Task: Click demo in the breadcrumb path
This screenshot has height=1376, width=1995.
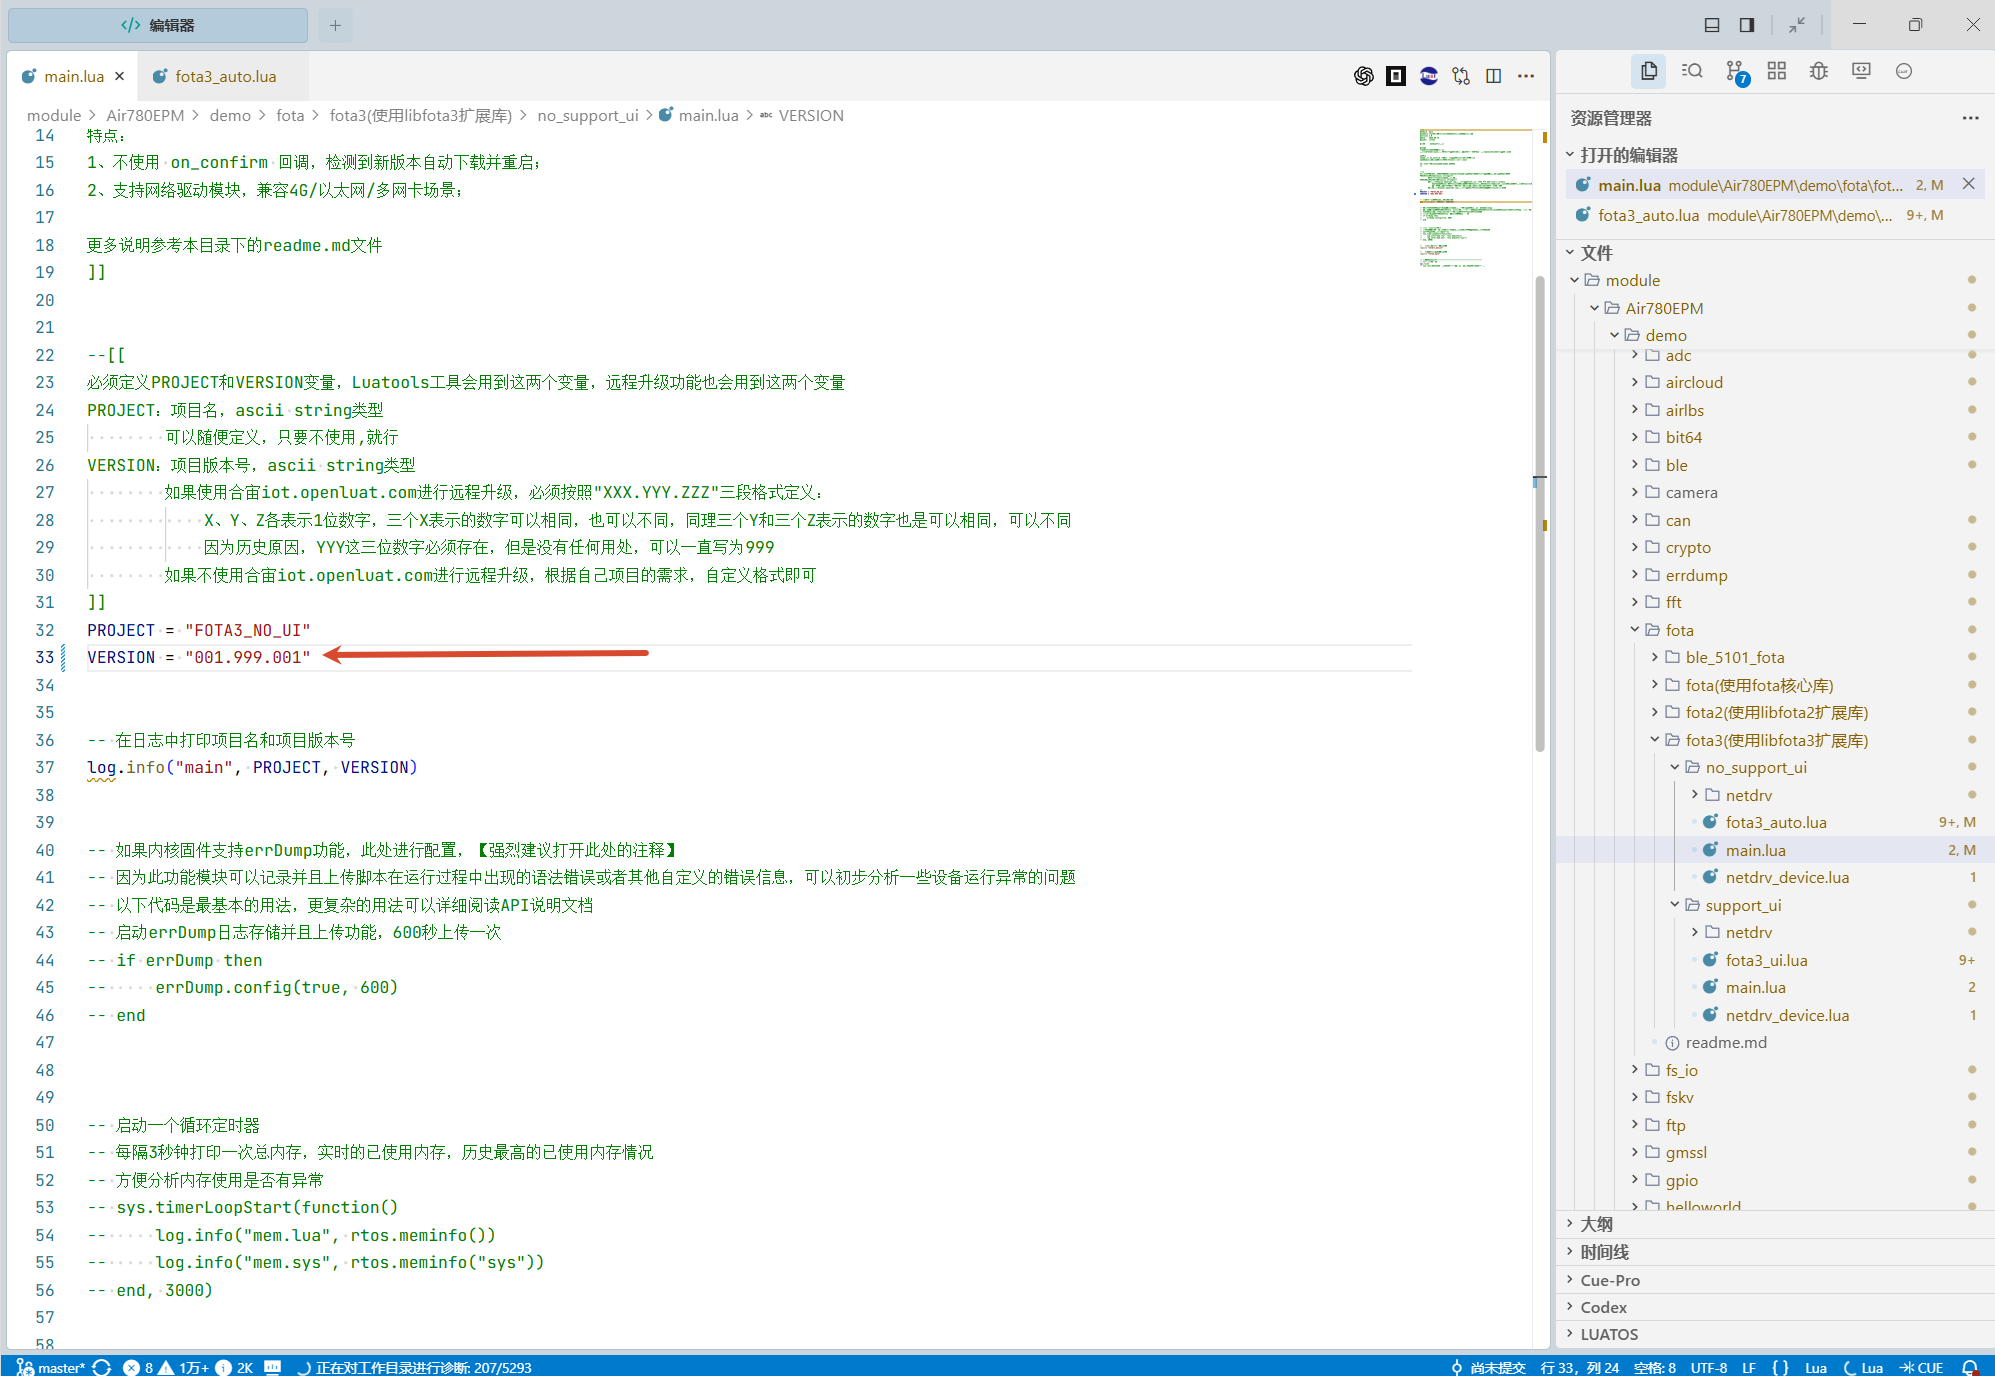Action: coord(230,115)
